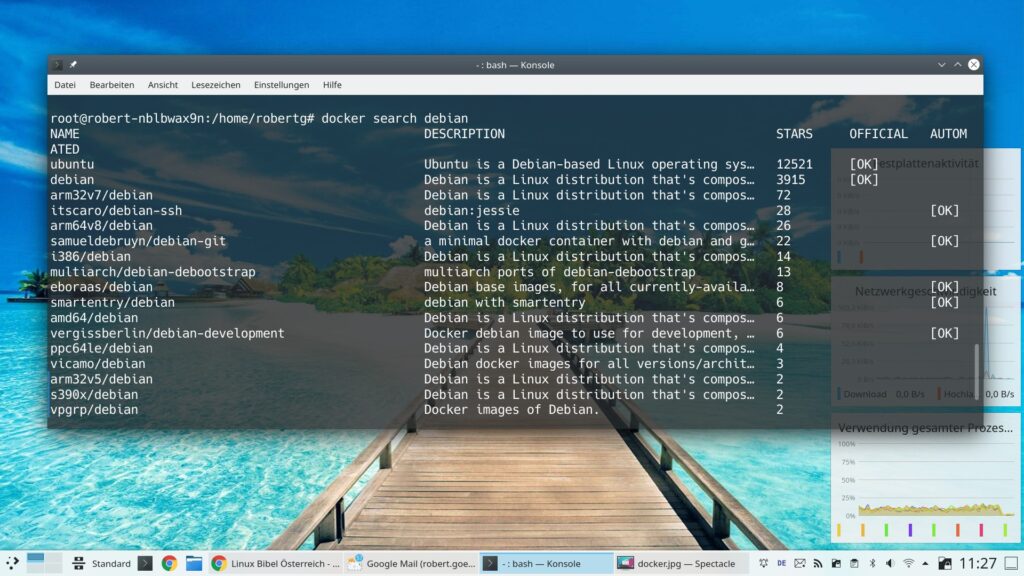This screenshot has height=576, width=1024.
Task: Click the lock/logout icon beside clock
Action: pyautogui.click(x=944, y=563)
